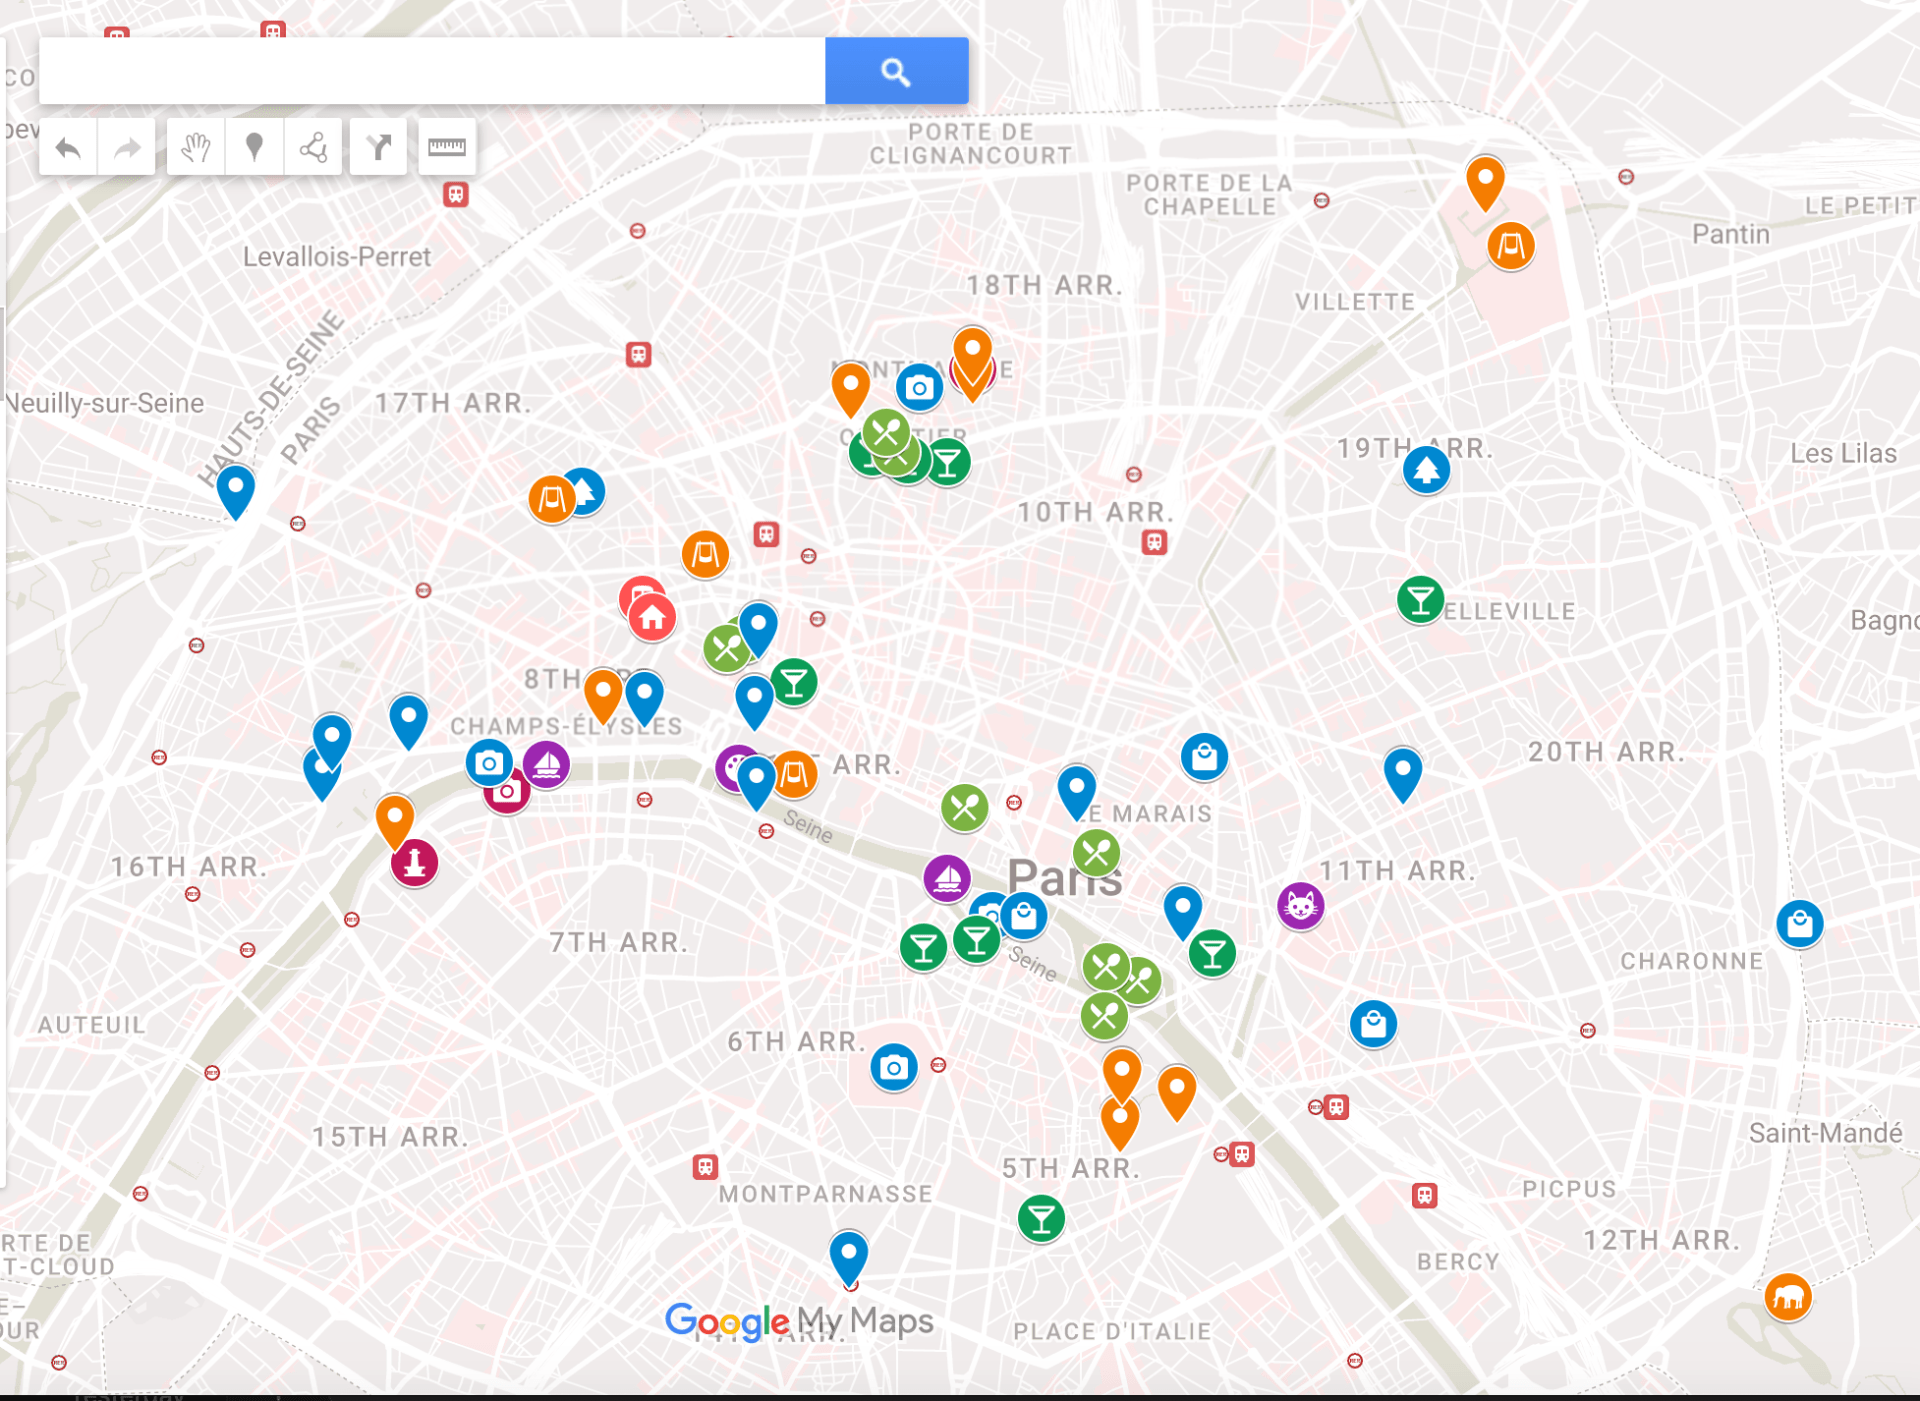The image size is (1920, 1401).
Task: Click the blue pin near Neuilly-sur-Seine
Action: coord(235,488)
